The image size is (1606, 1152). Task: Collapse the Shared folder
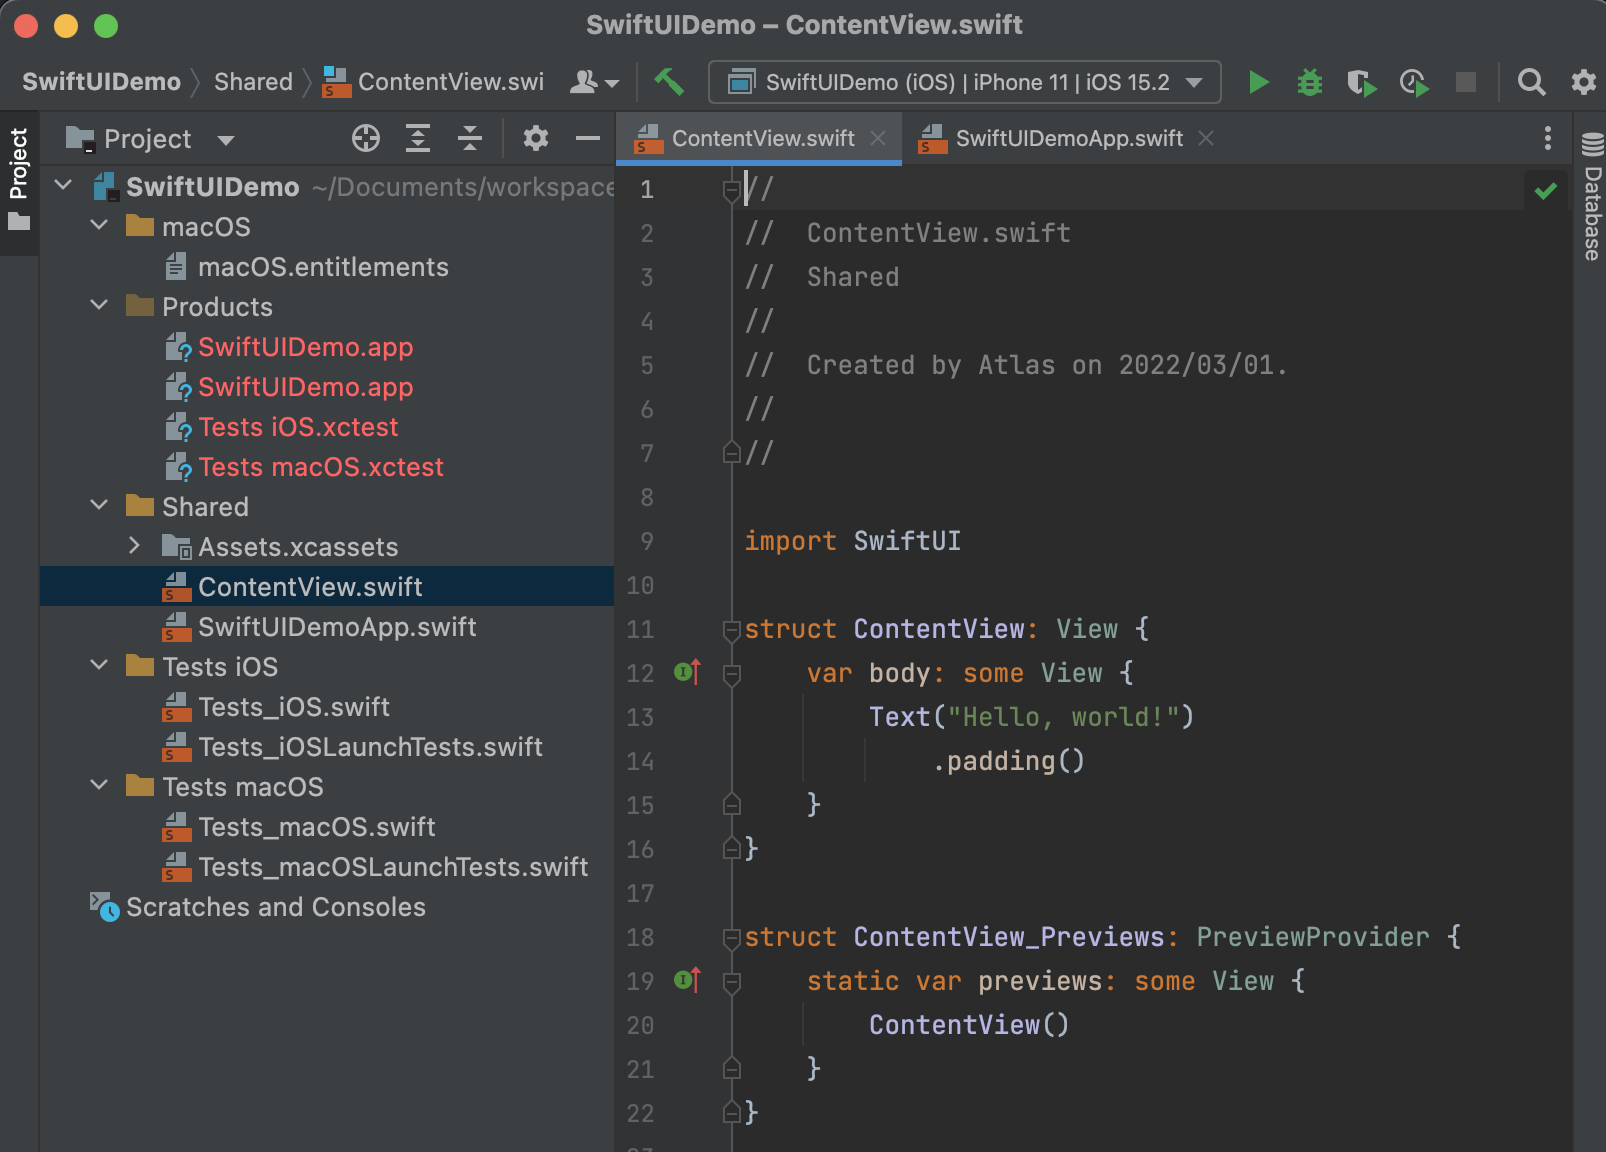pos(99,505)
